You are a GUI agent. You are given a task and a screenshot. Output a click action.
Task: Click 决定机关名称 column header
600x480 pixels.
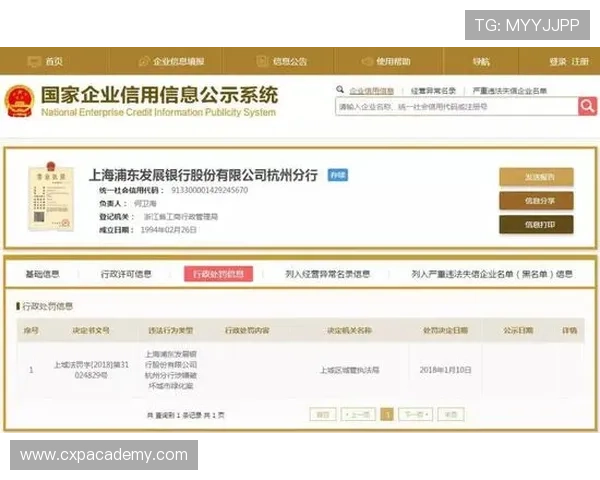[x=349, y=330]
